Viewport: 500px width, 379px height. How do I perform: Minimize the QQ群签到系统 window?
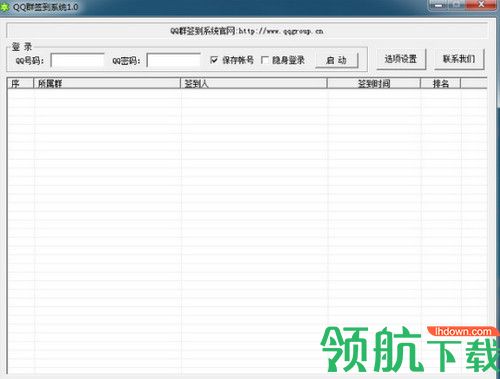click(x=438, y=5)
